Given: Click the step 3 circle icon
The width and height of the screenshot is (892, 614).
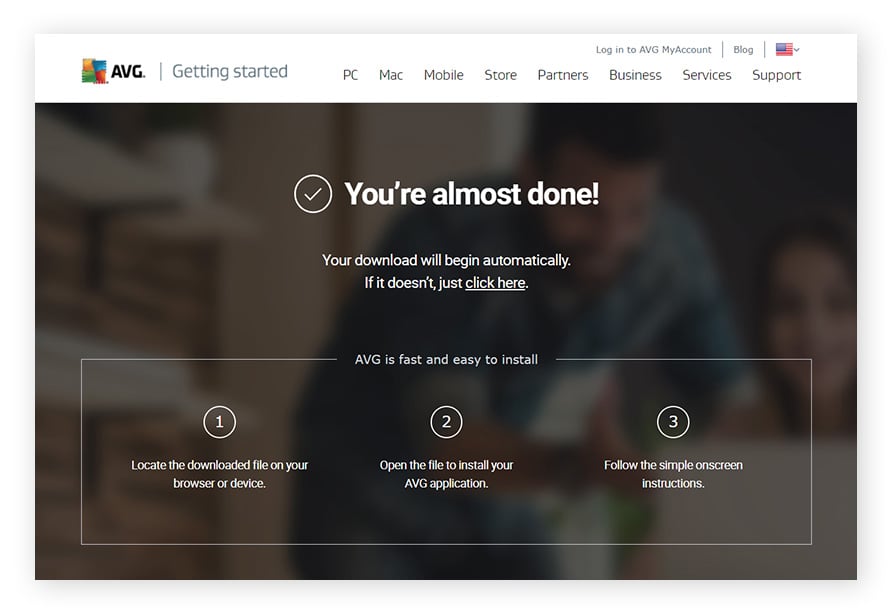Looking at the screenshot, I should [x=673, y=422].
